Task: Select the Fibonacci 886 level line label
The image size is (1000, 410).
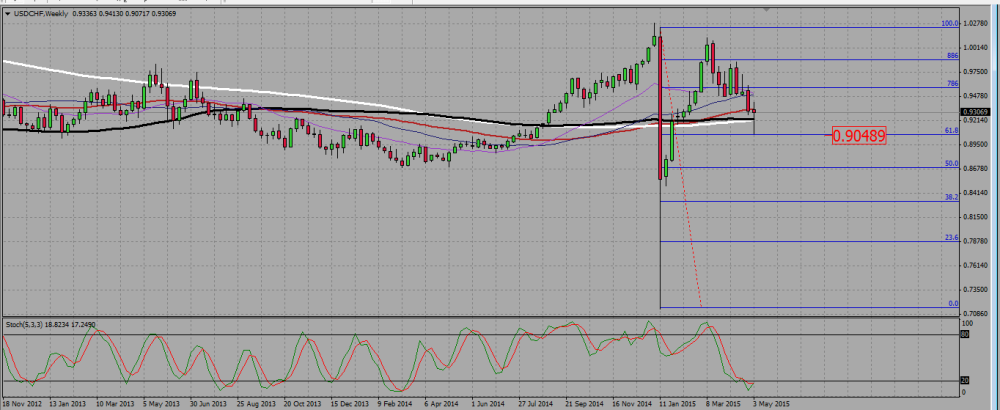Action: click(952, 56)
